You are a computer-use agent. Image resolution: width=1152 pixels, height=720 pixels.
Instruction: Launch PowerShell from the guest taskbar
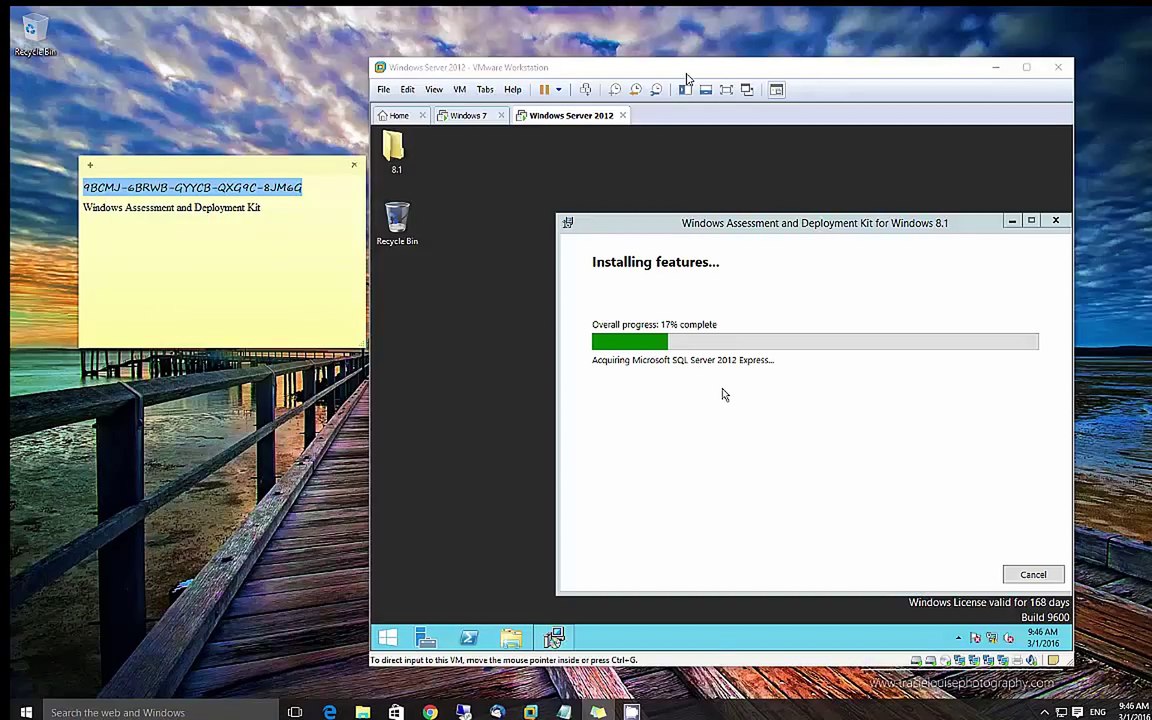pyautogui.click(x=469, y=638)
